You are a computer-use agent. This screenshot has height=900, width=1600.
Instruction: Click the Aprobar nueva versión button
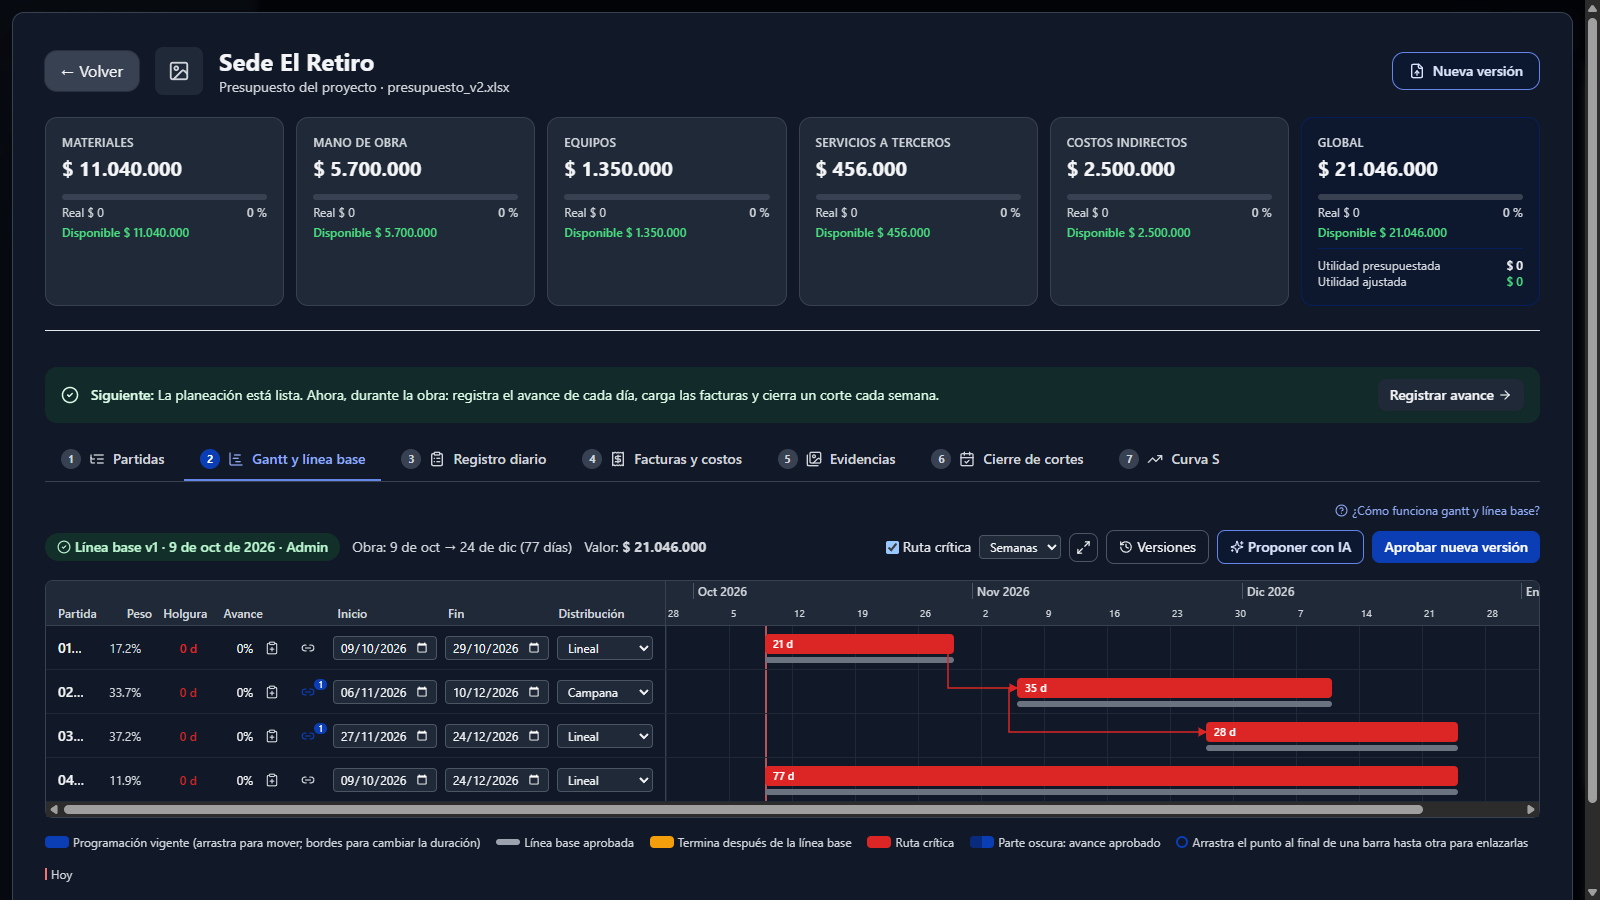tap(1456, 547)
